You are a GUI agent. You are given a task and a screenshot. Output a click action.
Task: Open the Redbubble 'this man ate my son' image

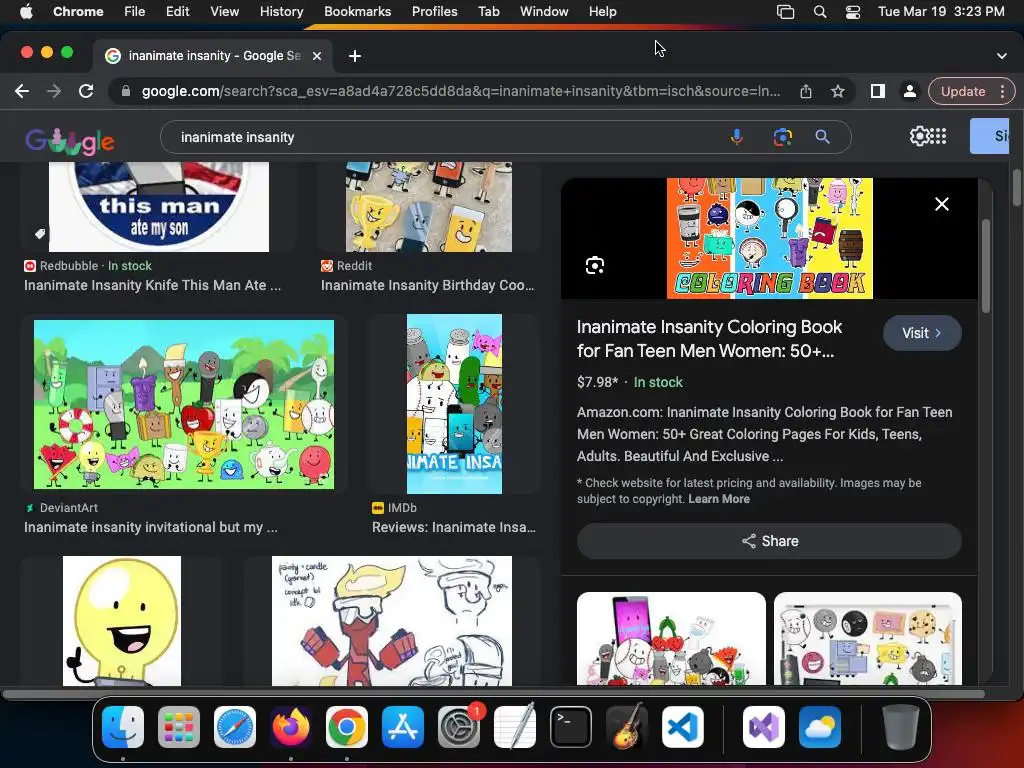159,207
